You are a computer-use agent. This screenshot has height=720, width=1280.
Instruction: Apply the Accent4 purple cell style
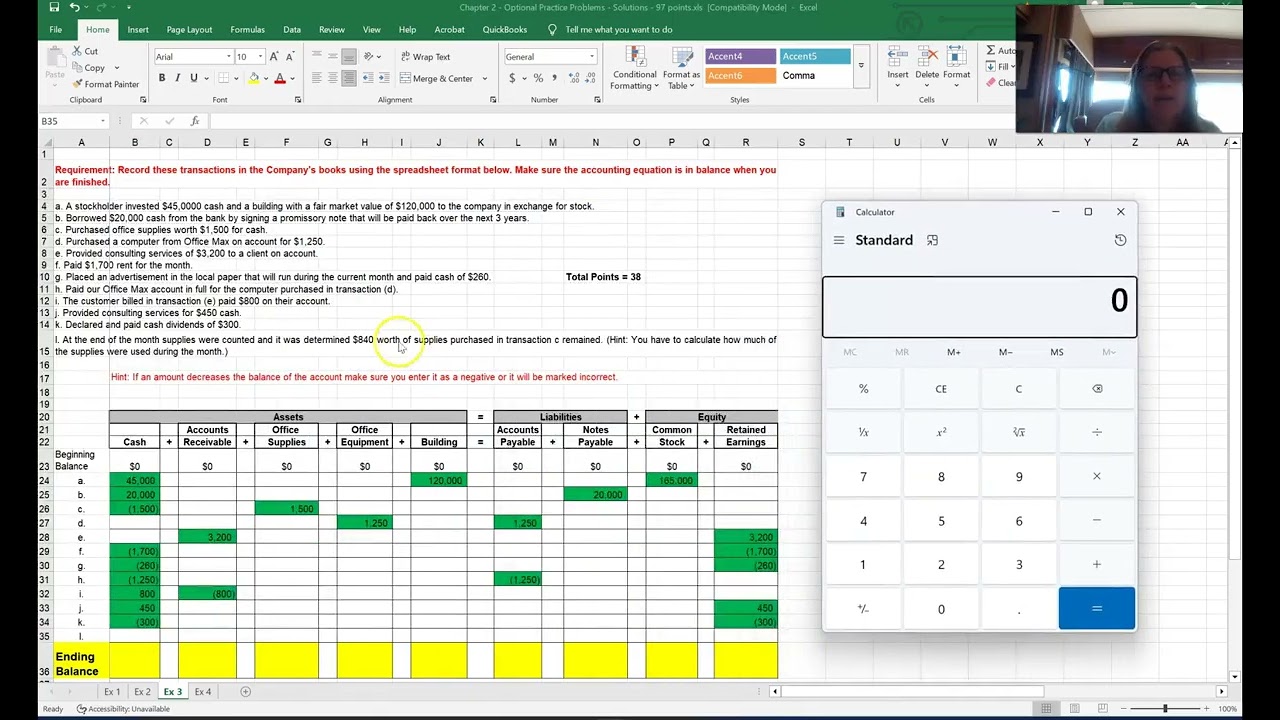740,57
